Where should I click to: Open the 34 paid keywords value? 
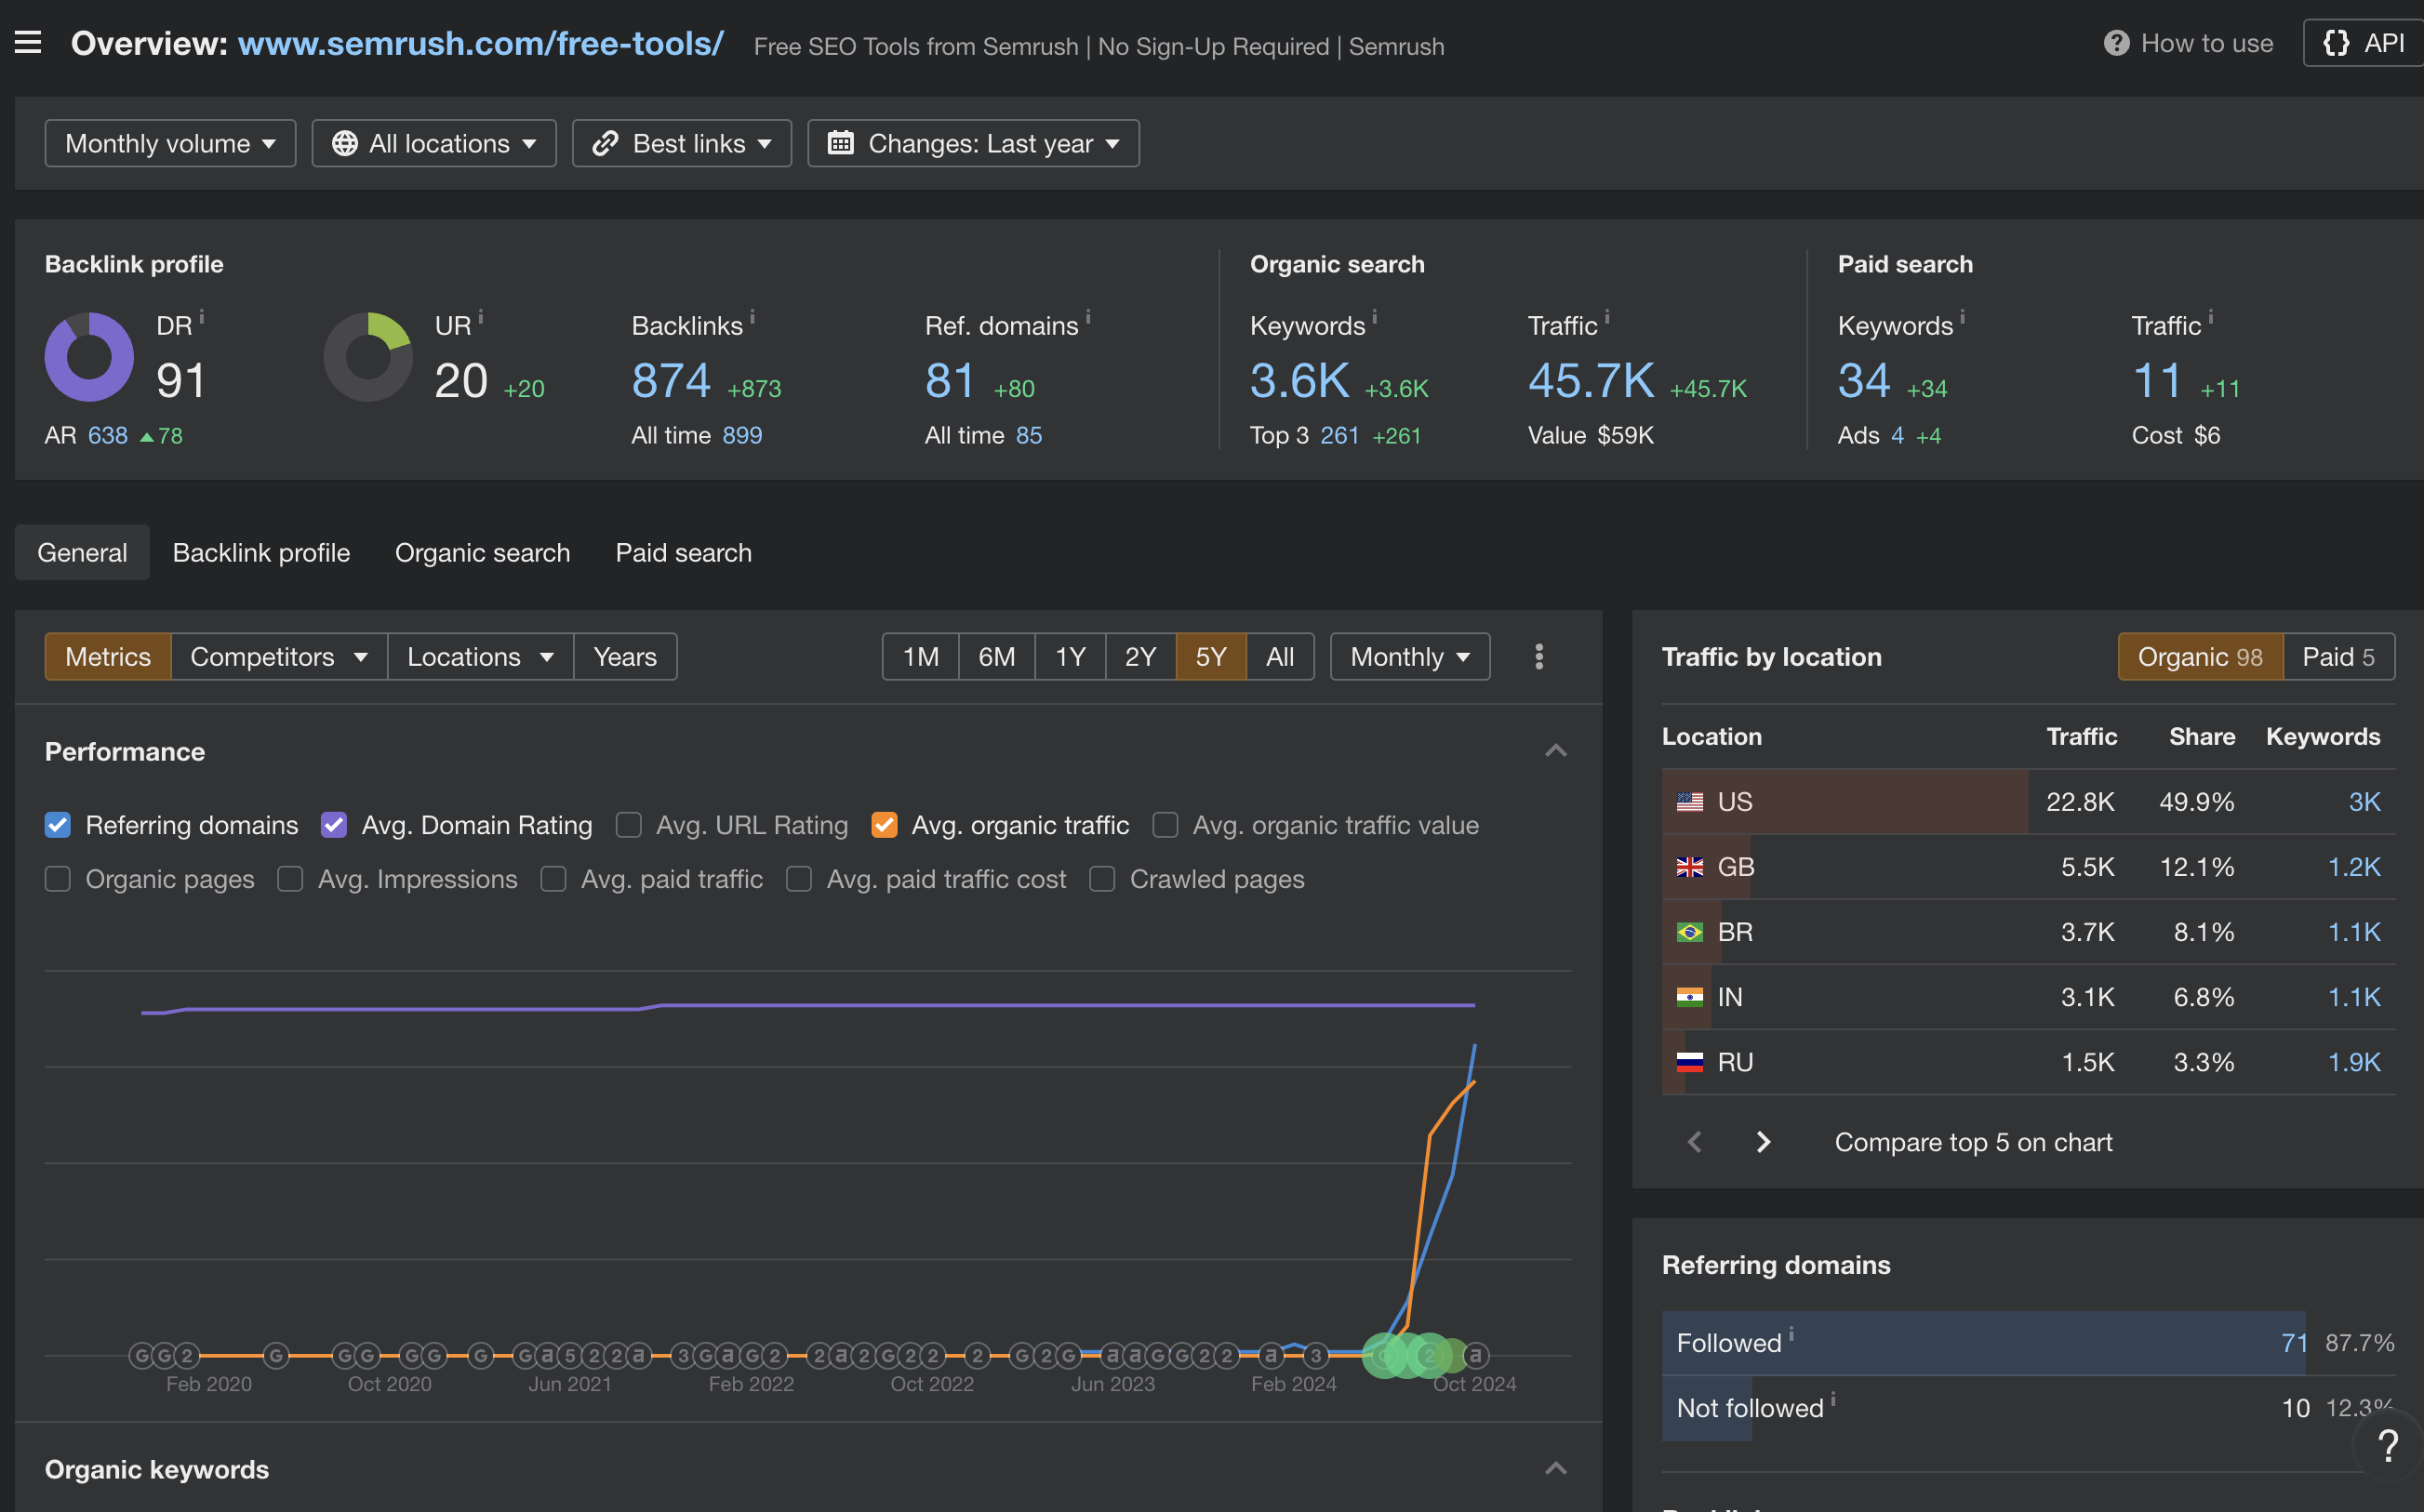(x=1864, y=381)
